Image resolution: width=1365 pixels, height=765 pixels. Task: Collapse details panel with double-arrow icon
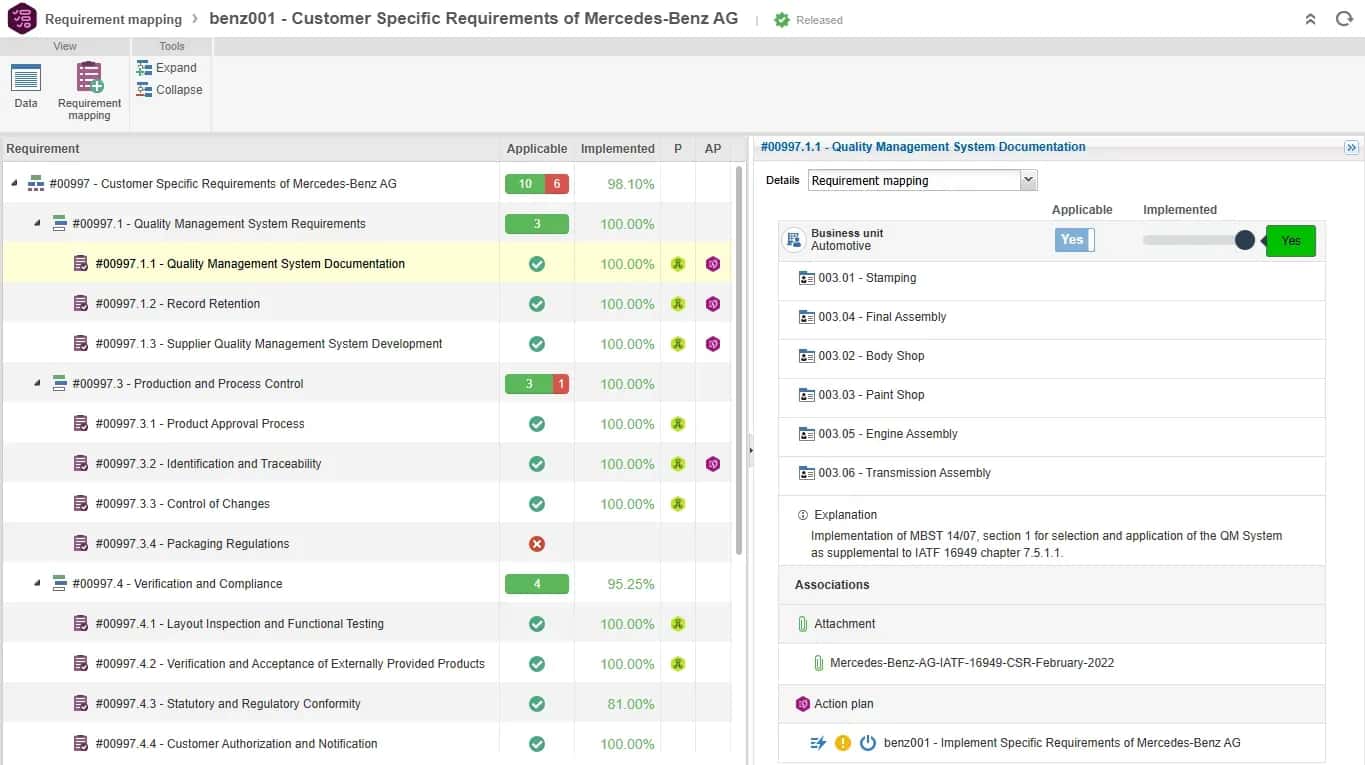point(1351,147)
